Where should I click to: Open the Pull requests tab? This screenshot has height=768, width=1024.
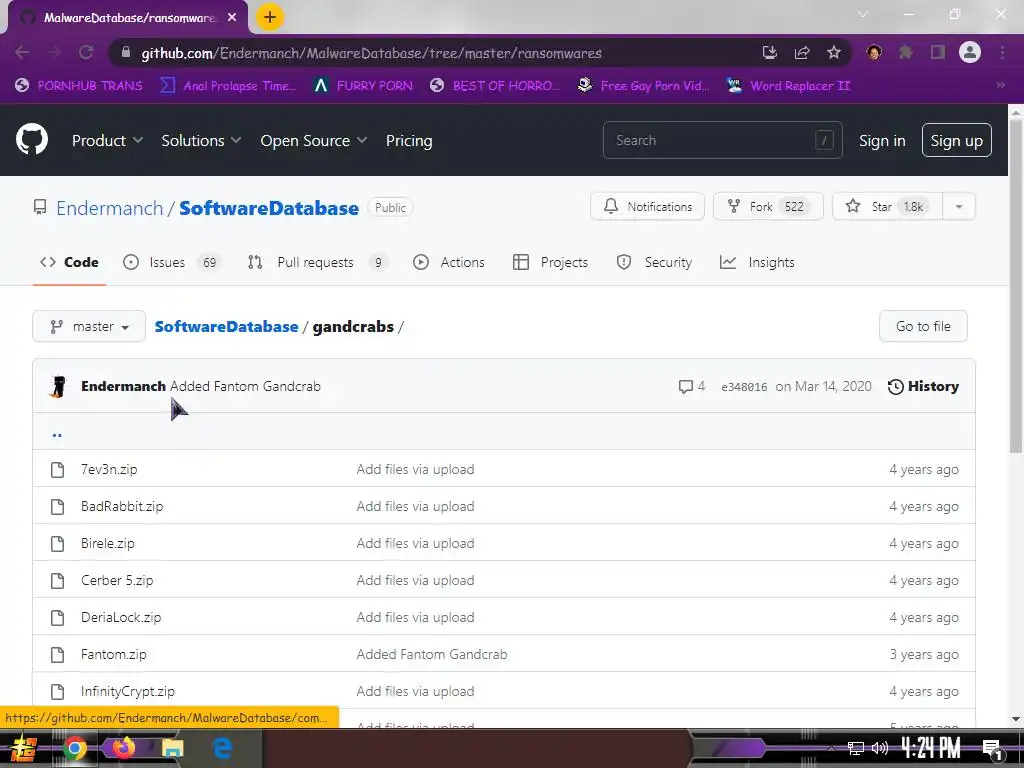pos(317,262)
